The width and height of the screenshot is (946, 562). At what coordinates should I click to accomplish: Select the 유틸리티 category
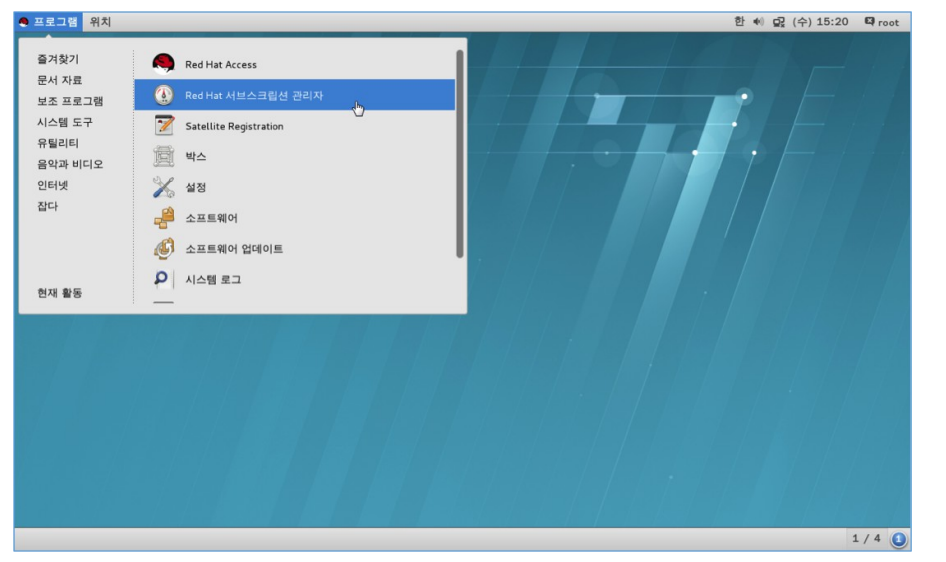(x=58, y=143)
